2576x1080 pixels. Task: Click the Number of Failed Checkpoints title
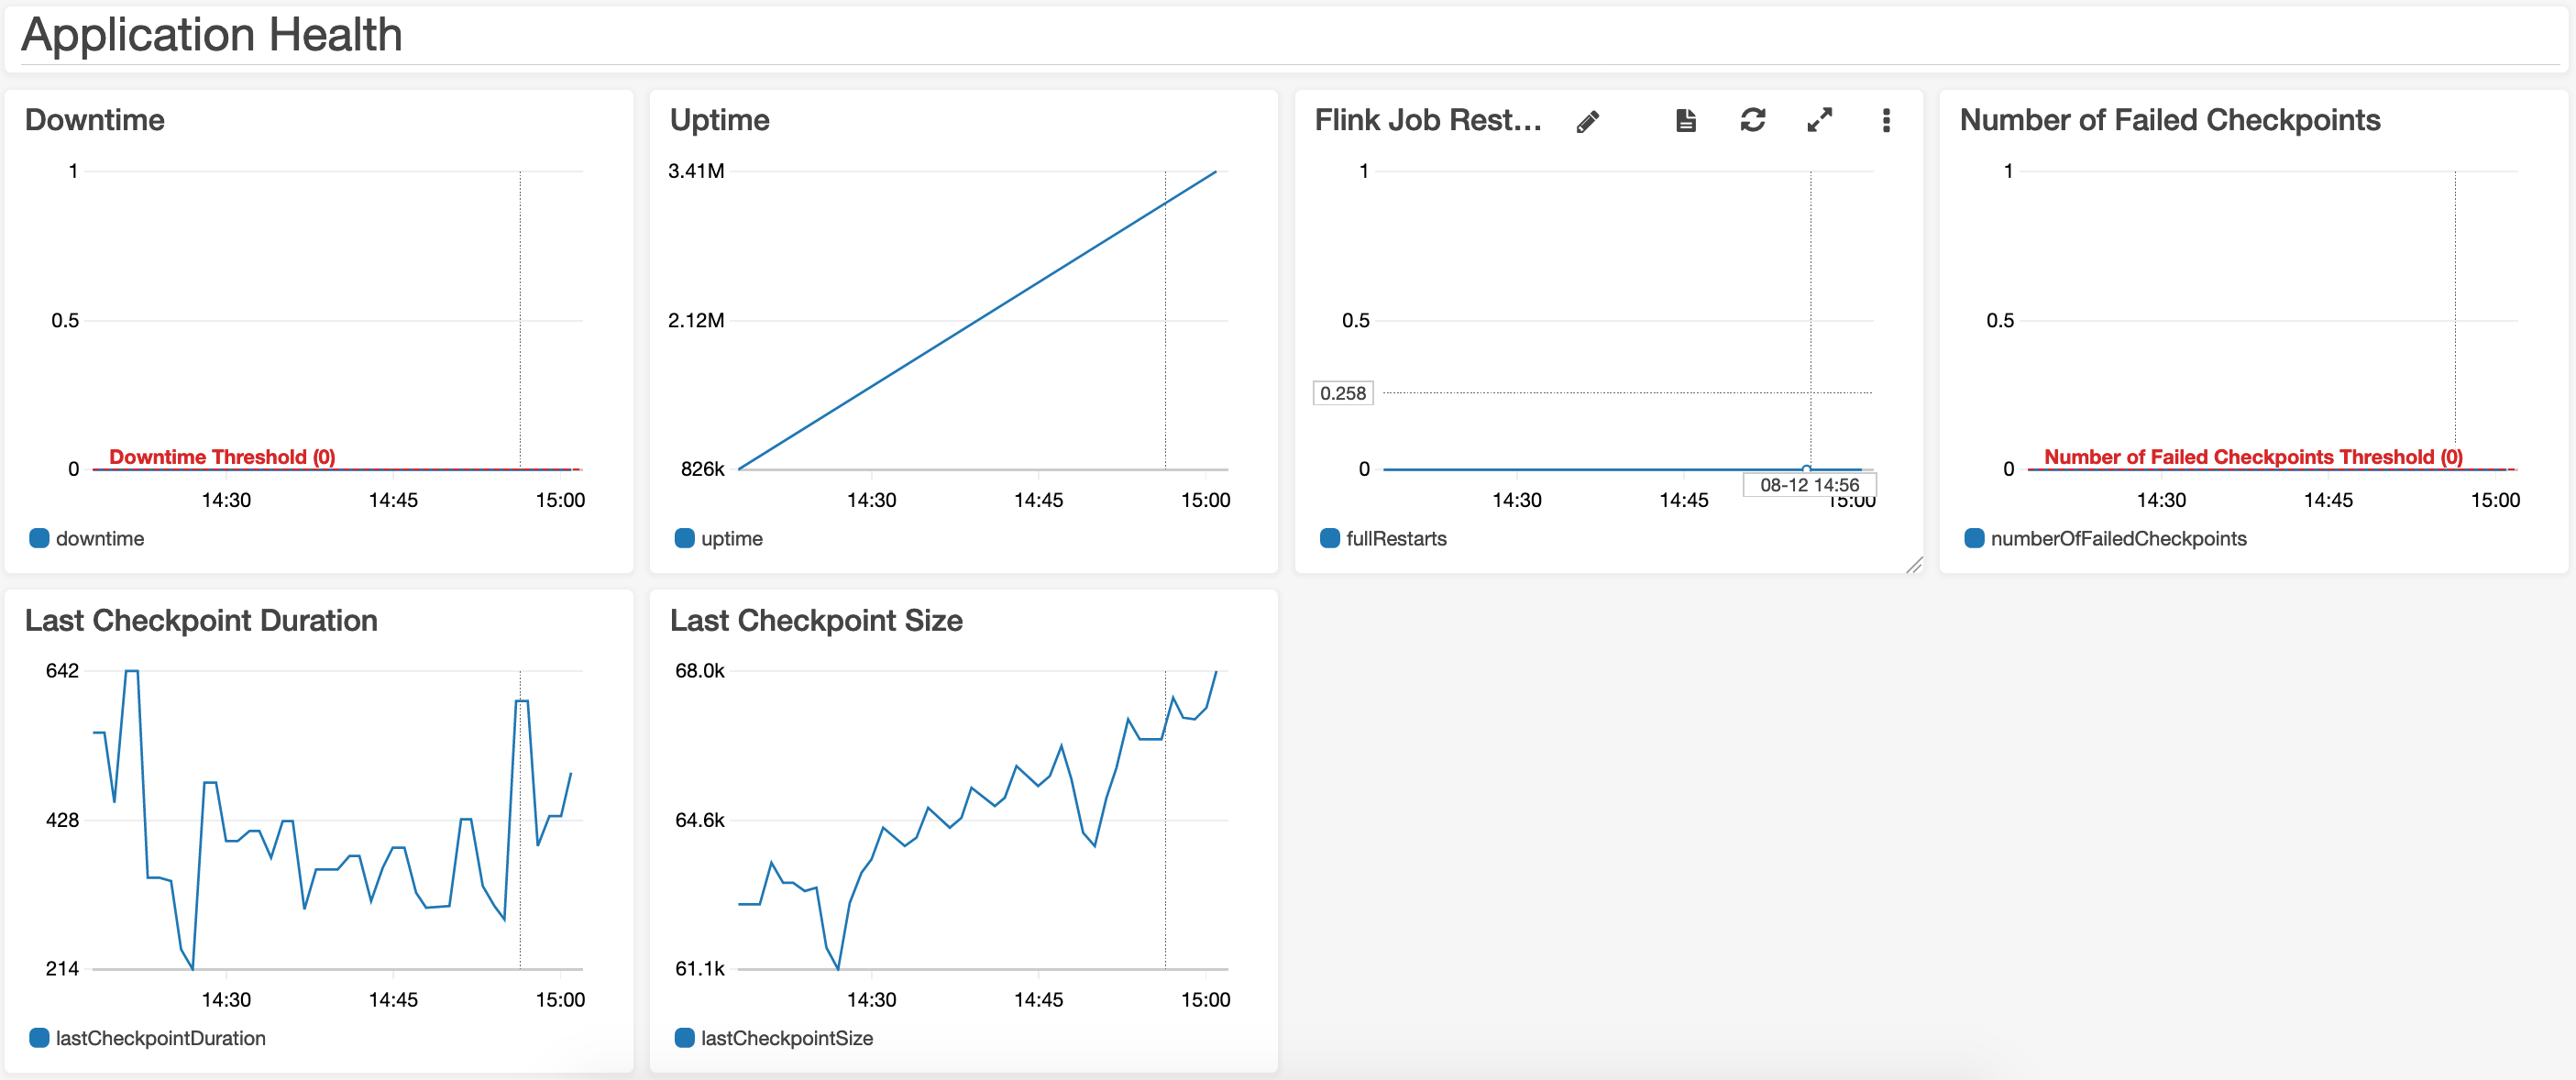click(x=2169, y=120)
